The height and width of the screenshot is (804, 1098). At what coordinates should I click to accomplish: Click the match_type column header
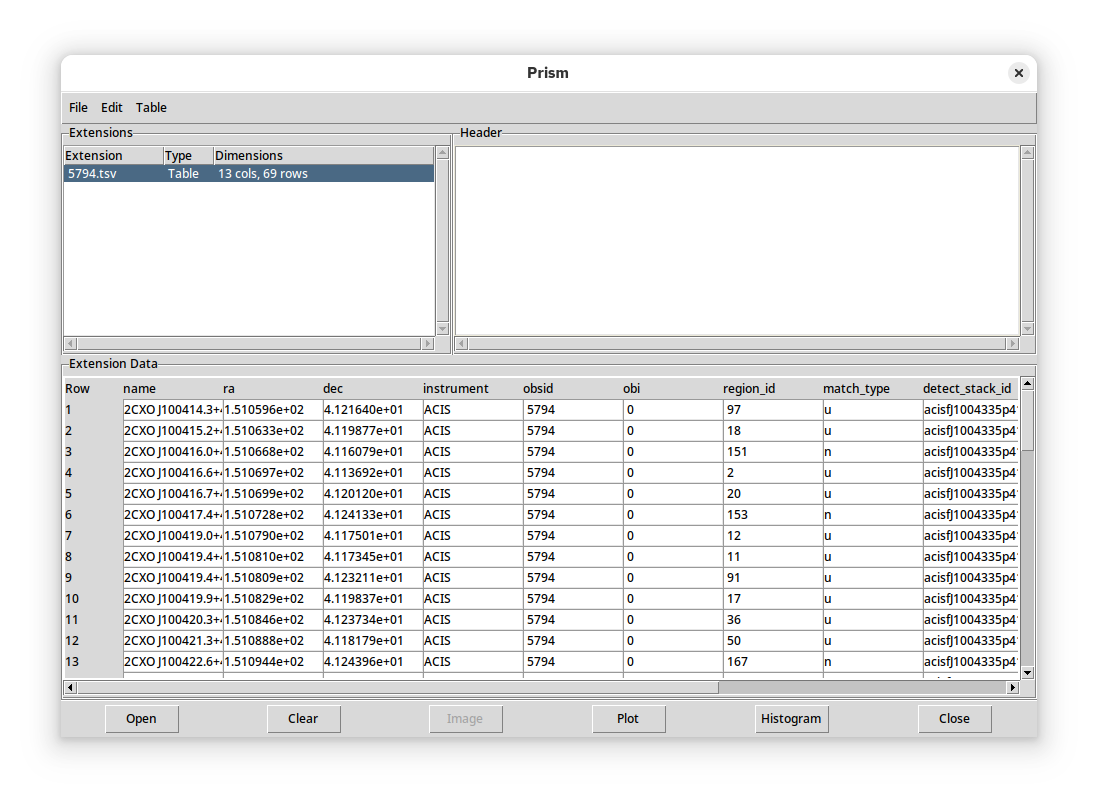point(873,389)
